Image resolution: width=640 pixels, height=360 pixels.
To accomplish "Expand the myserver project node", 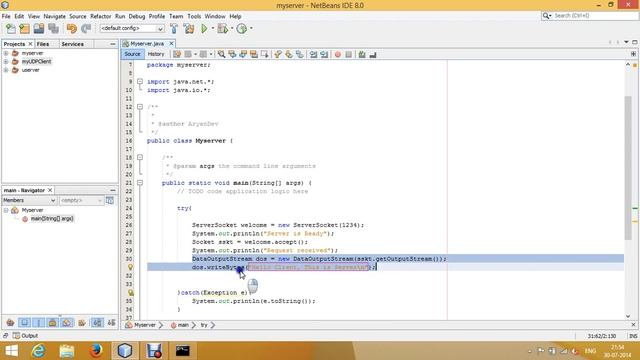I will [x=6, y=53].
